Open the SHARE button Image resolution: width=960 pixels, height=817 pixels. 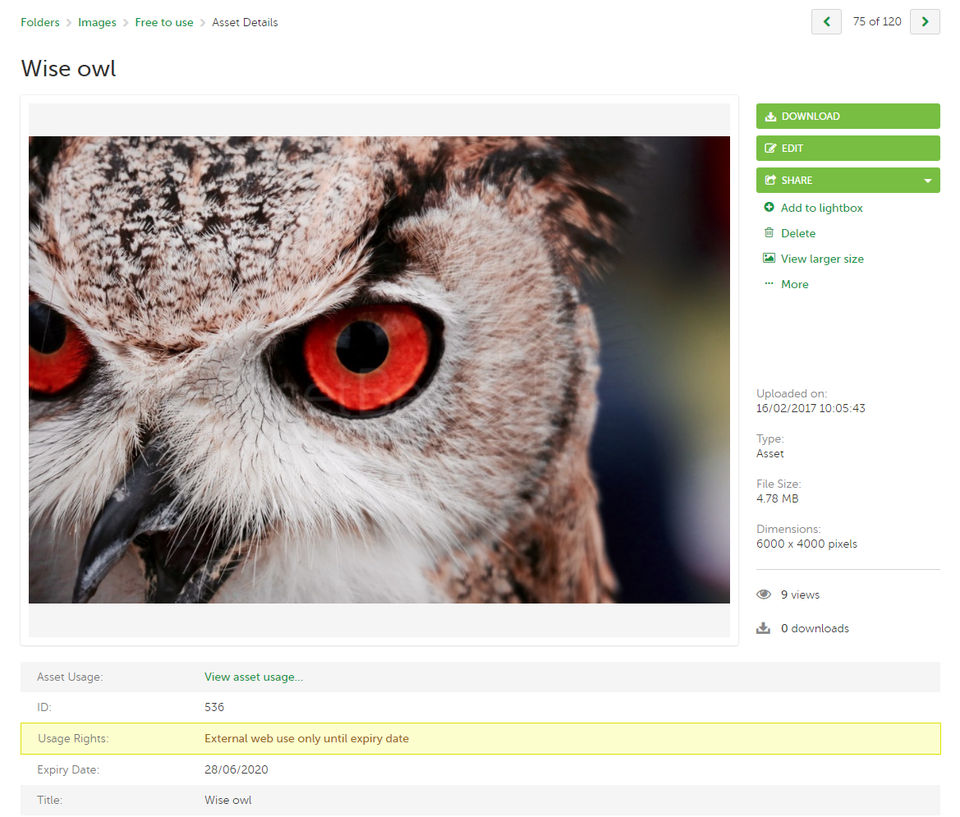tap(847, 180)
